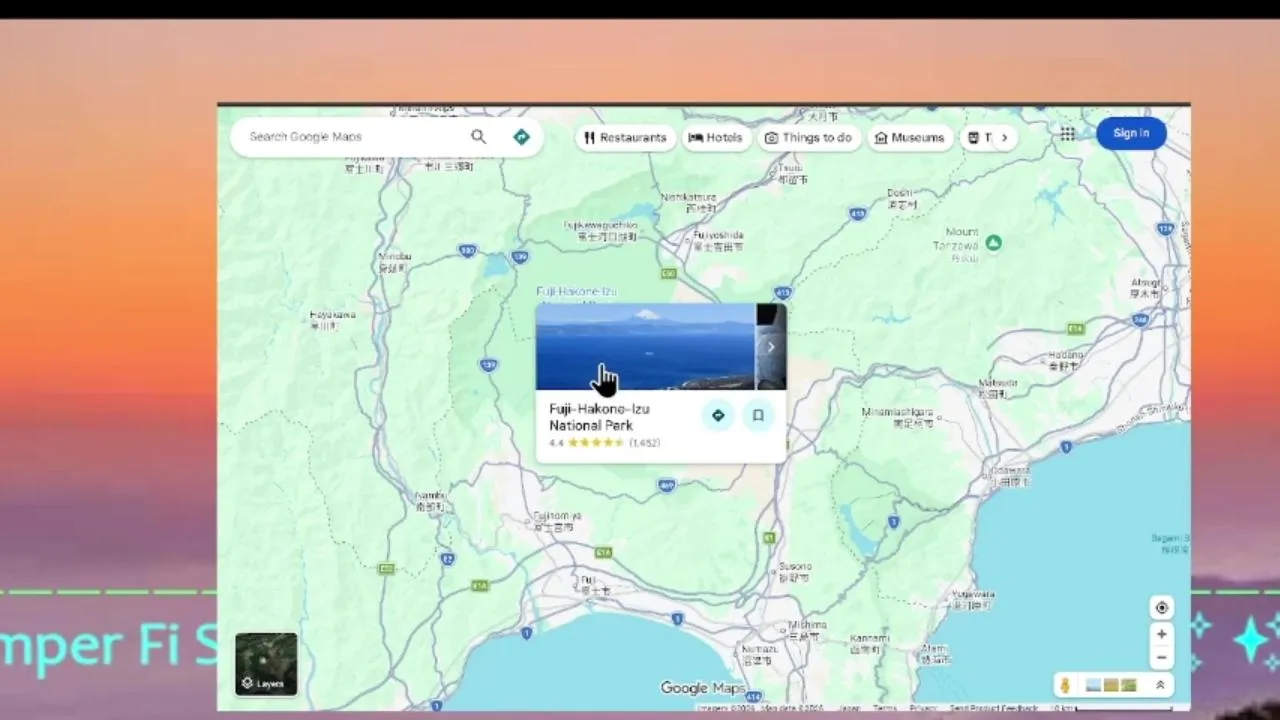Expand the imagery strip with double chevron

(1160, 685)
